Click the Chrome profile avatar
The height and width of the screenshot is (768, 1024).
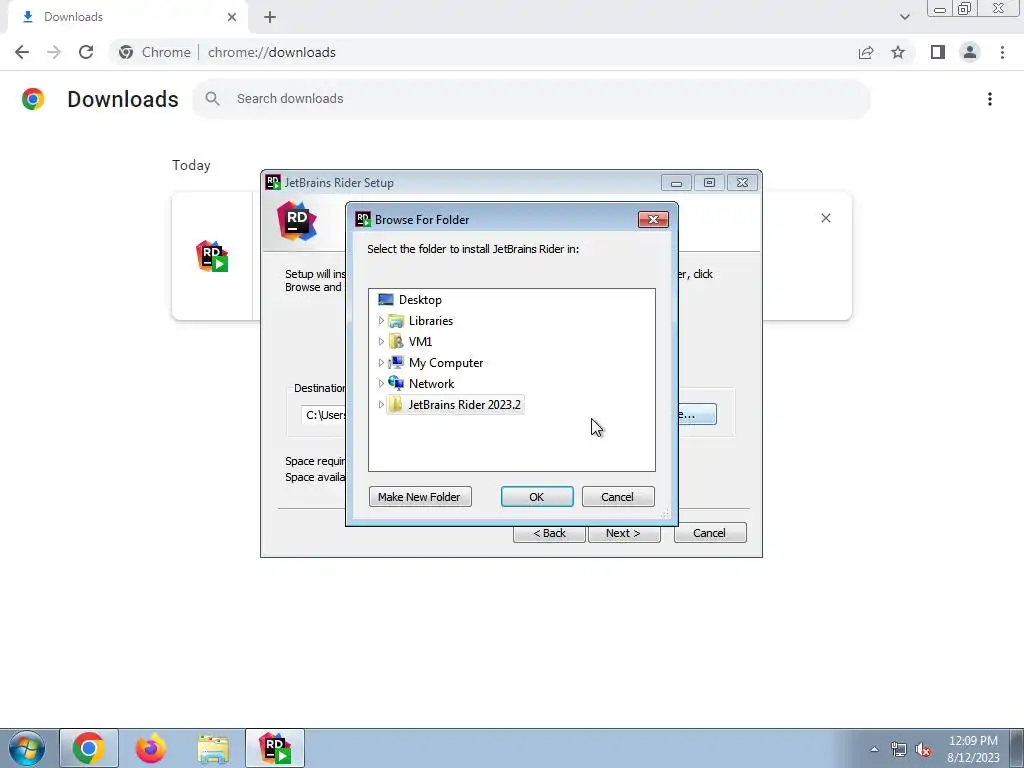969,52
